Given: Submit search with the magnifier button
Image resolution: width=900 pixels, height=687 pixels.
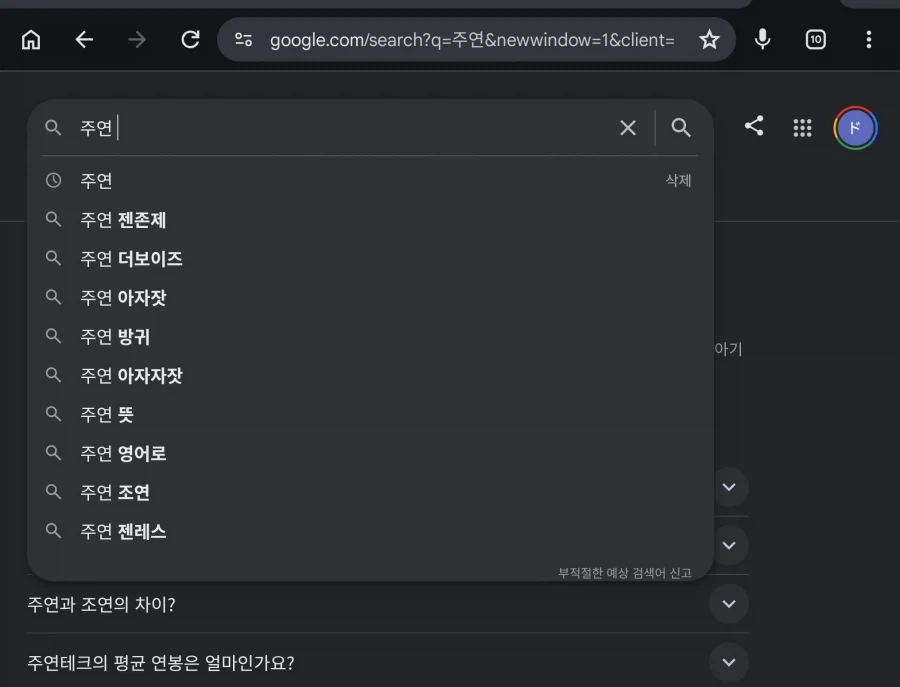Looking at the screenshot, I should (681, 127).
